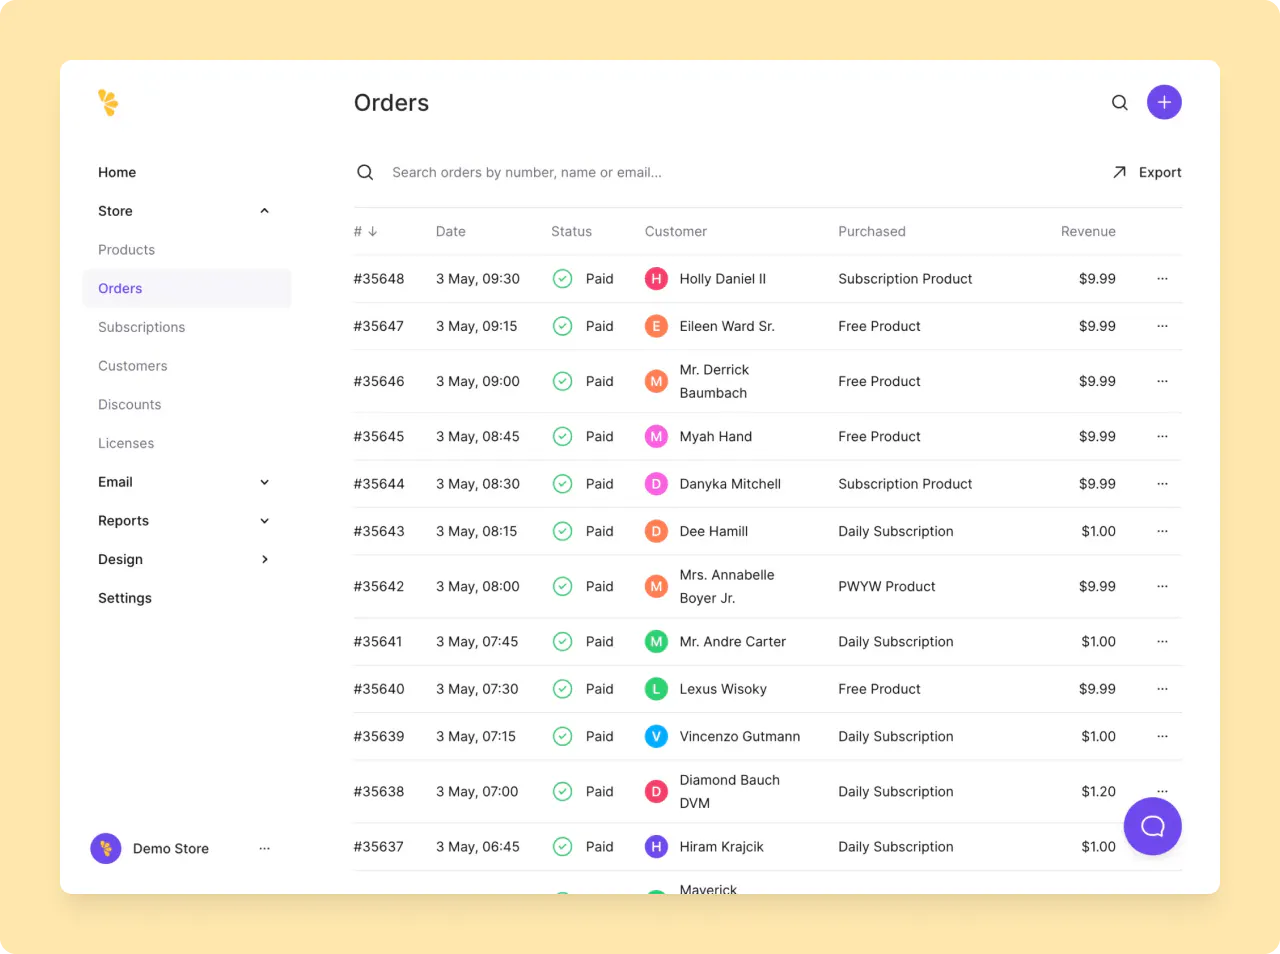Image resolution: width=1280 pixels, height=954 pixels.
Task: Open the chat support bubble
Action: (x=1152, y=826)
